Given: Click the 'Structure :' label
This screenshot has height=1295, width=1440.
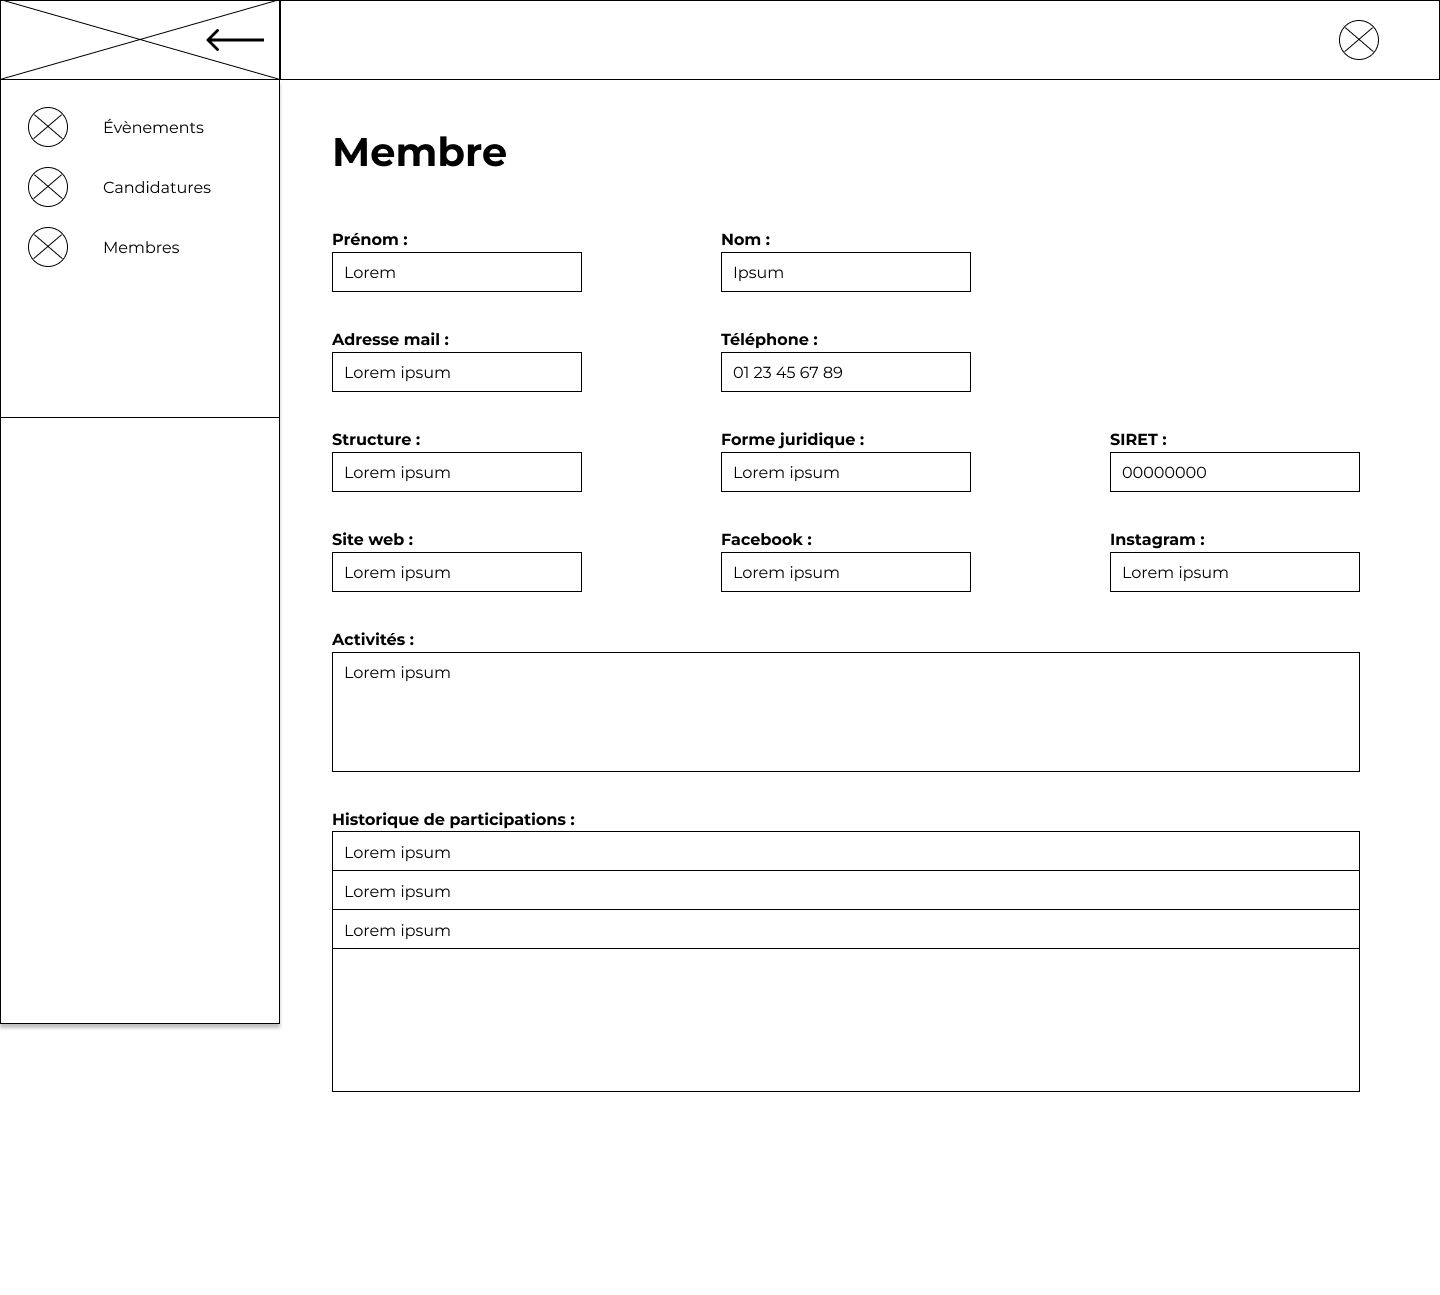Looking at the screenshot, I should [x=376, y=439].
